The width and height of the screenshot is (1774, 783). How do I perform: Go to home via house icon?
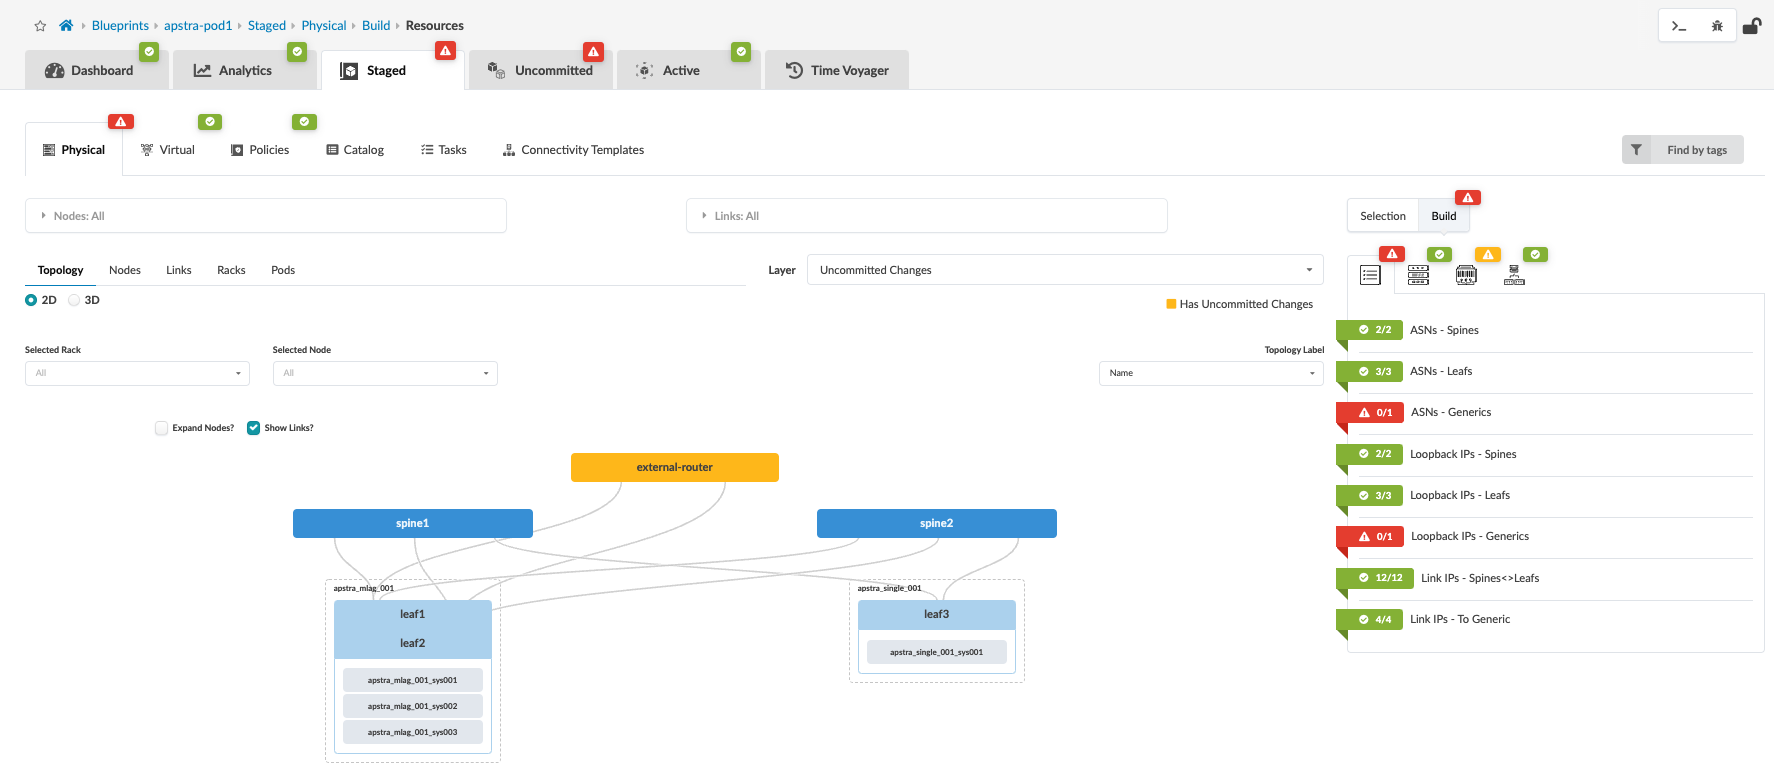click(x=66, y=26)
